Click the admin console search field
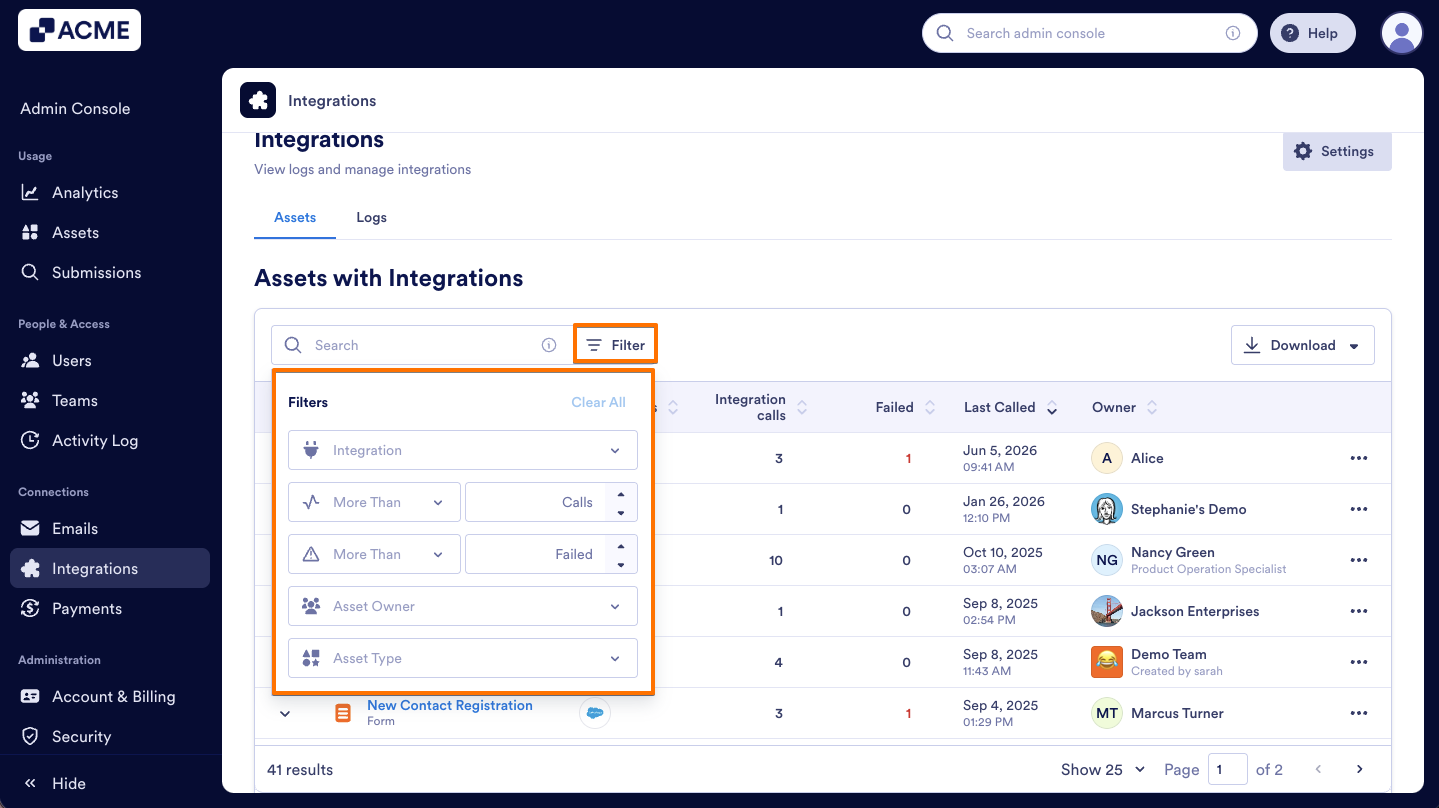 [1088, 33]
